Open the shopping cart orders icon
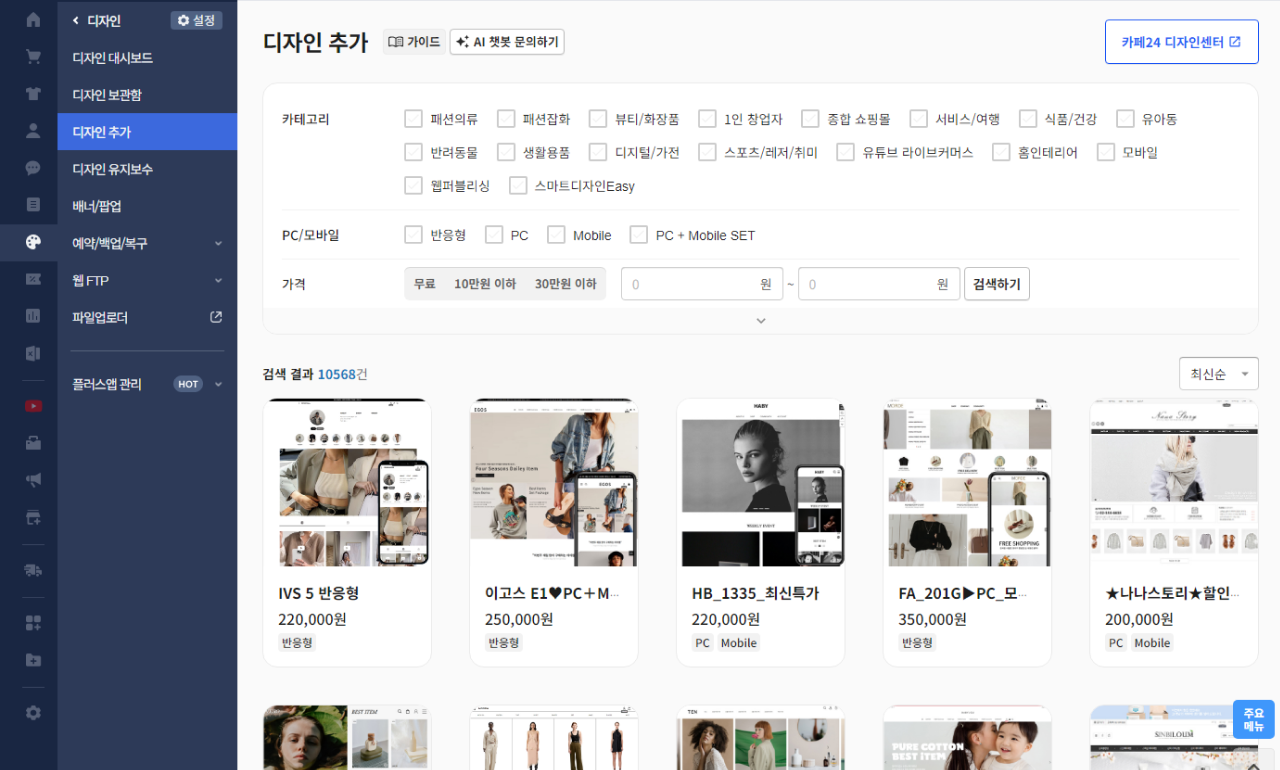The image size is (1280, 770). click(33, 57)
